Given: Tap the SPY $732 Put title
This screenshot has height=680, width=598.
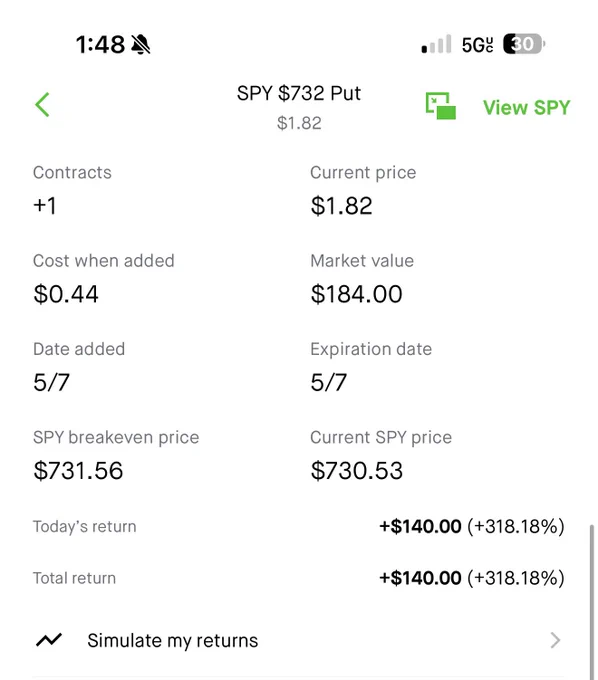Looking at the screenshot, I should pyautogui.click(x=299, y=93).
